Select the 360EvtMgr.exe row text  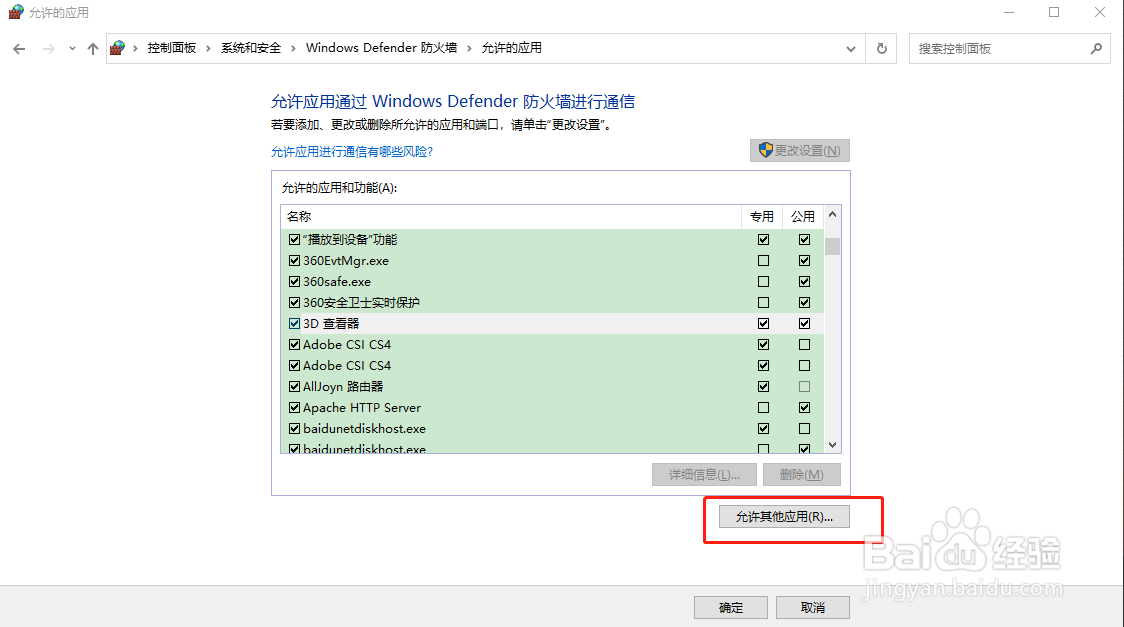click(x=346, y=261)
